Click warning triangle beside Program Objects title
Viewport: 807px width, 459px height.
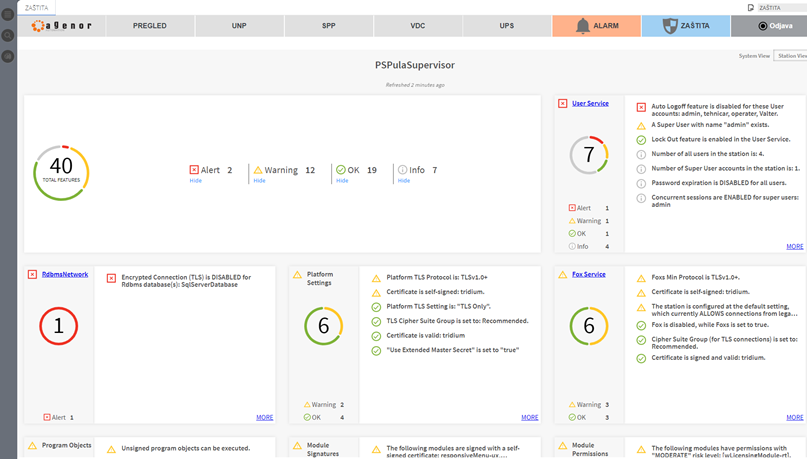(x=32, y=446)
